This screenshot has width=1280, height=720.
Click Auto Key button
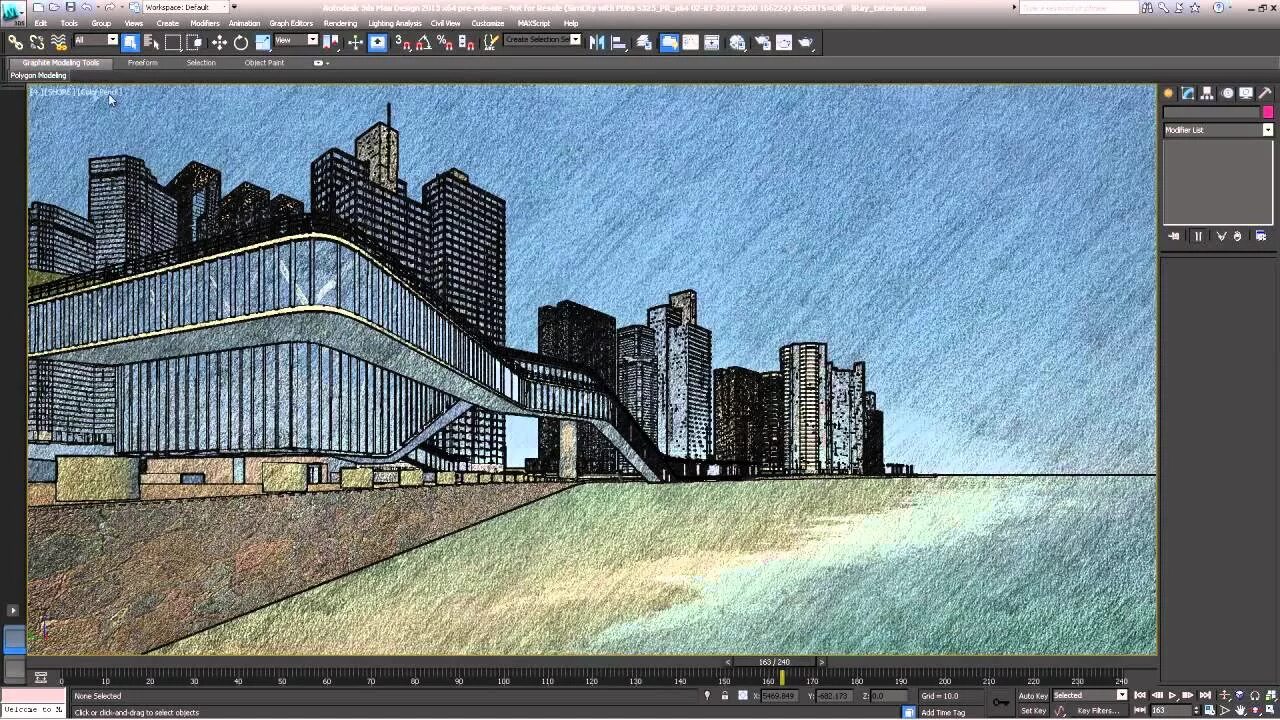[1033, 696]
